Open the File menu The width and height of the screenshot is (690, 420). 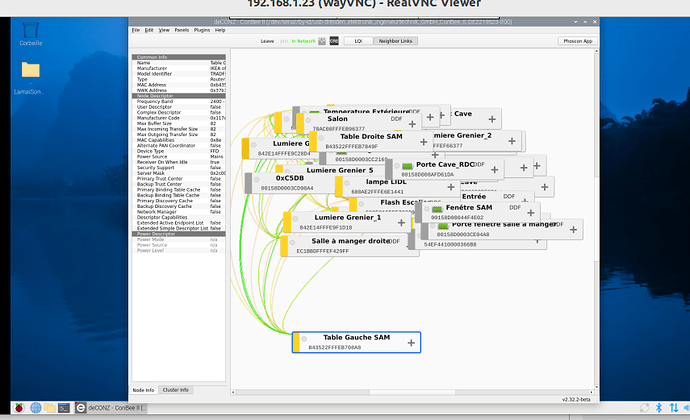(x=136, y=30)
